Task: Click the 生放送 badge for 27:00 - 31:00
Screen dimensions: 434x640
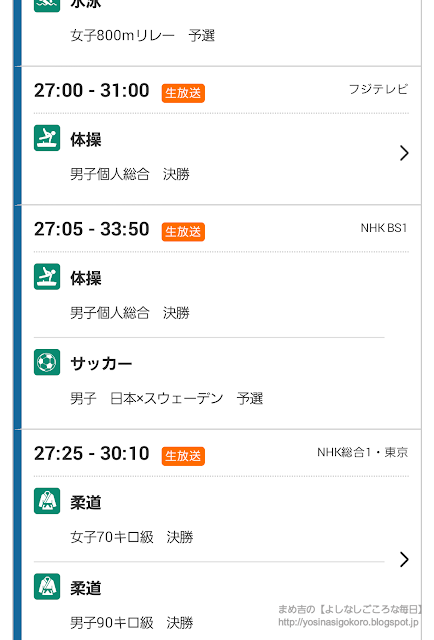Action: [183, 93]
